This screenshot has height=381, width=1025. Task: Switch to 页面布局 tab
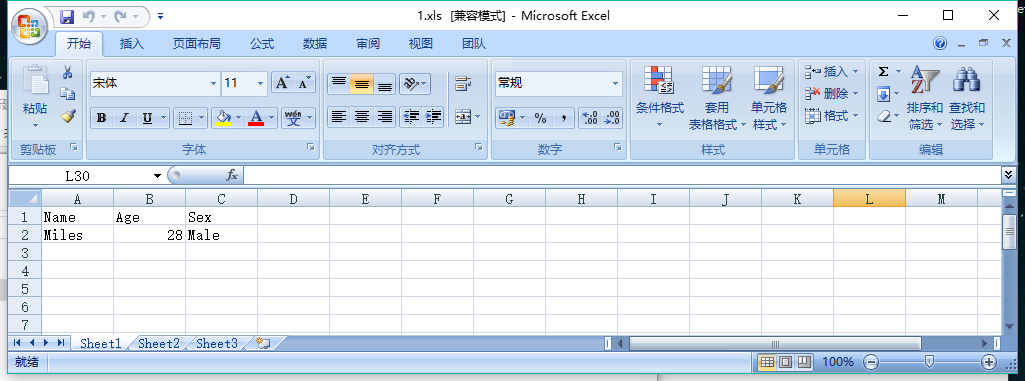[196, 44]
